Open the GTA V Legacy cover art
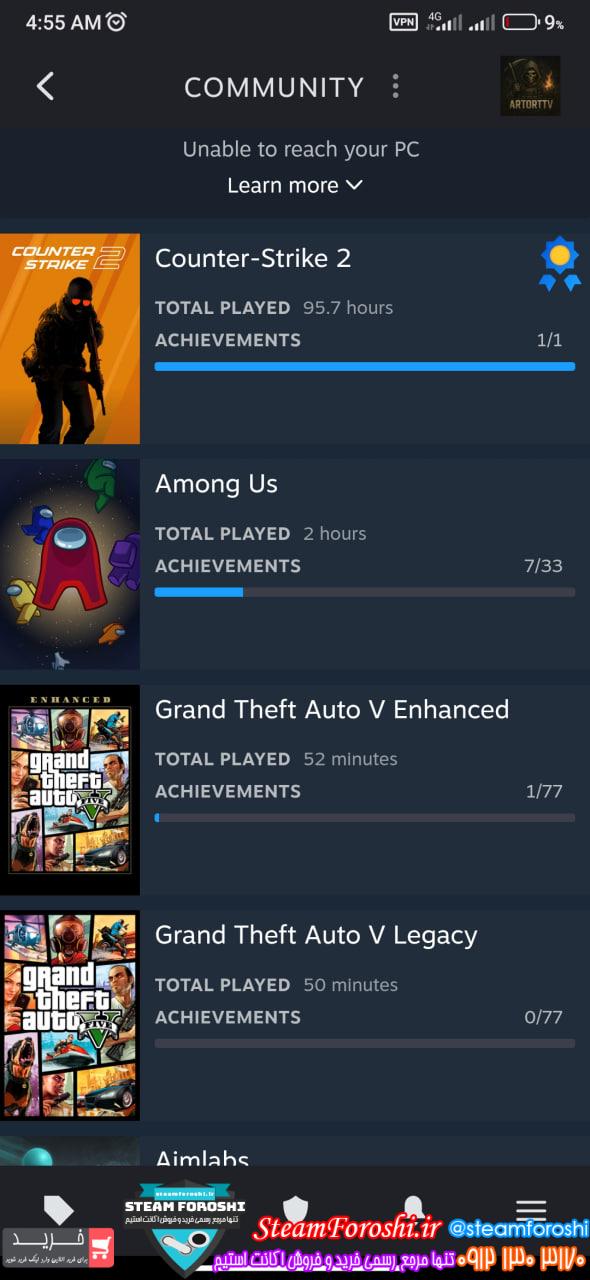Screen dimensions: 590x1280 coord(70,1015)
